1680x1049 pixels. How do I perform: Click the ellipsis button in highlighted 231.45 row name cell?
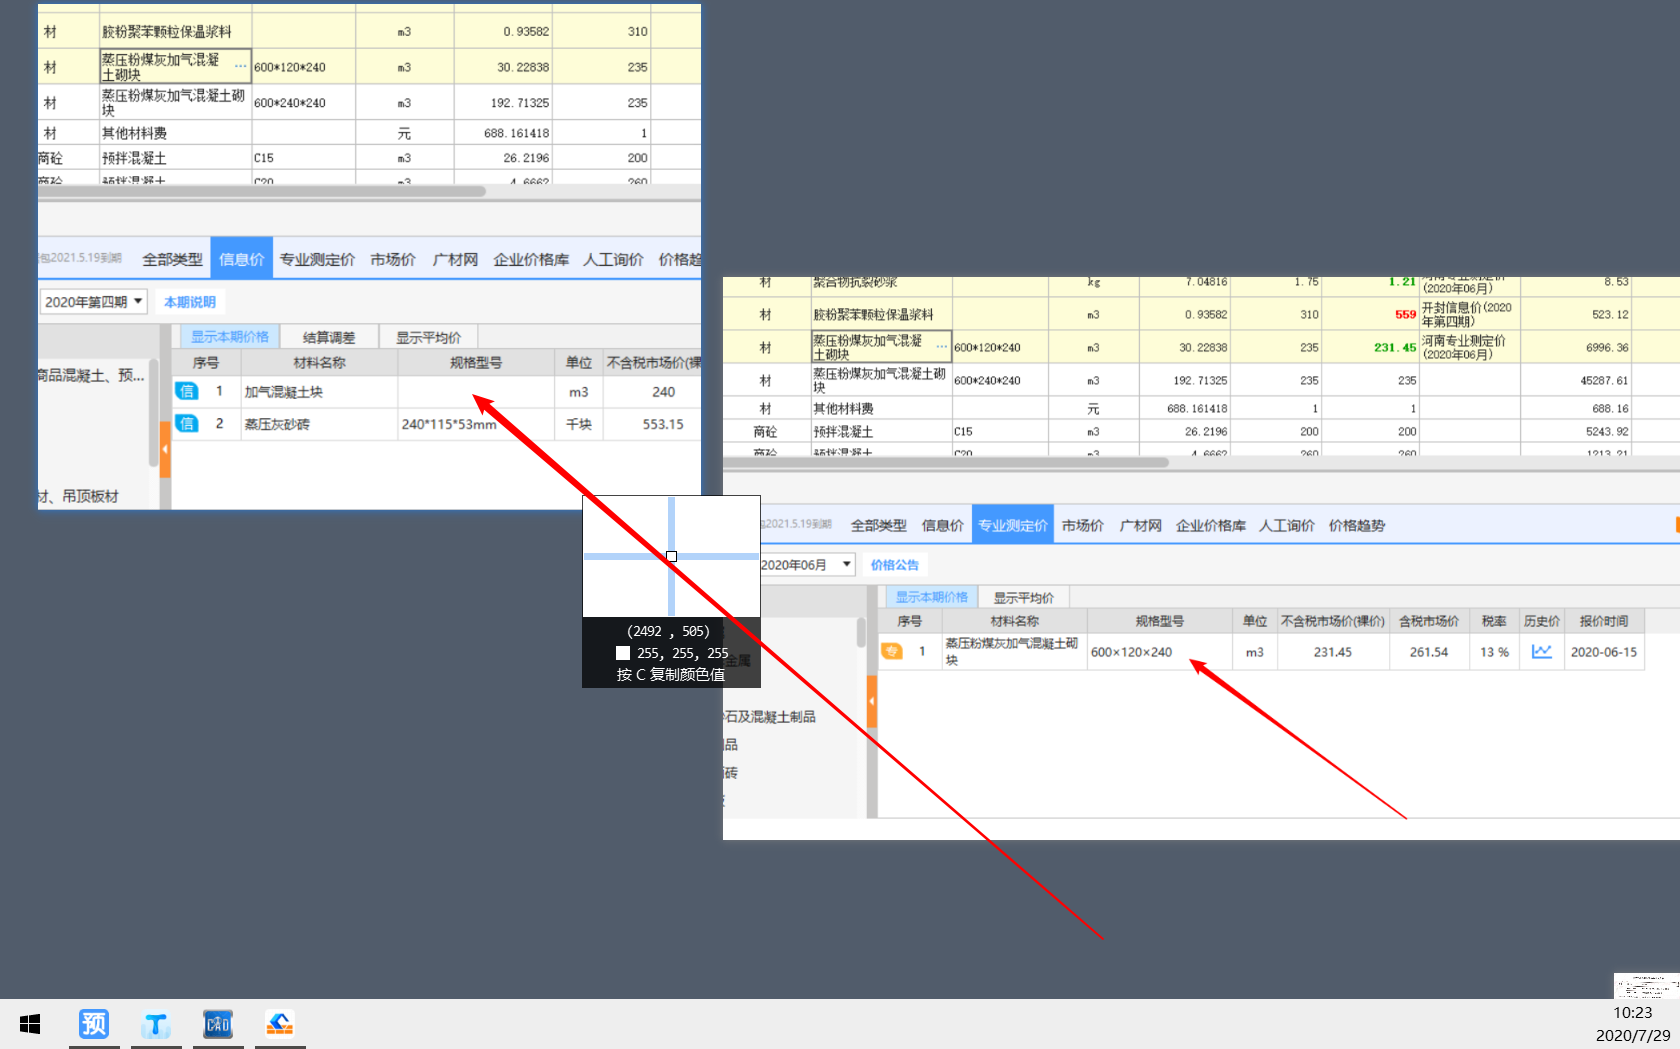tap(941, 347)
